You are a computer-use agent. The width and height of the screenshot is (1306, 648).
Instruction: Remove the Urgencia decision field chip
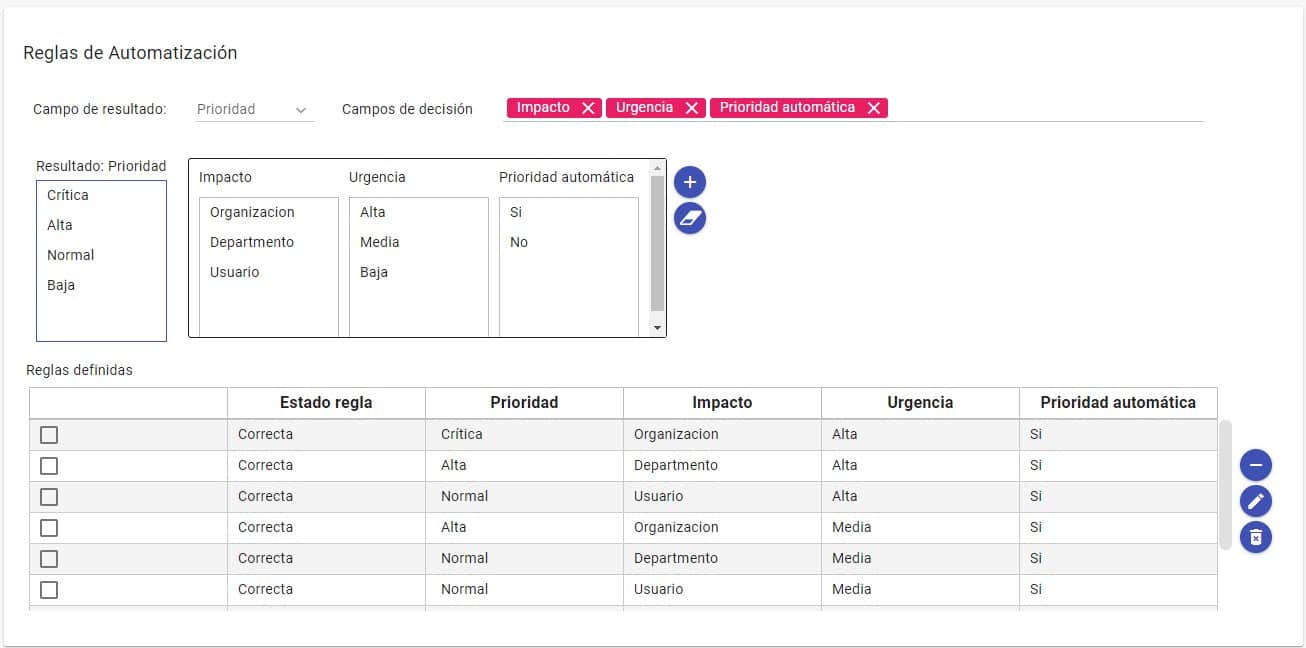click(691, 108)
